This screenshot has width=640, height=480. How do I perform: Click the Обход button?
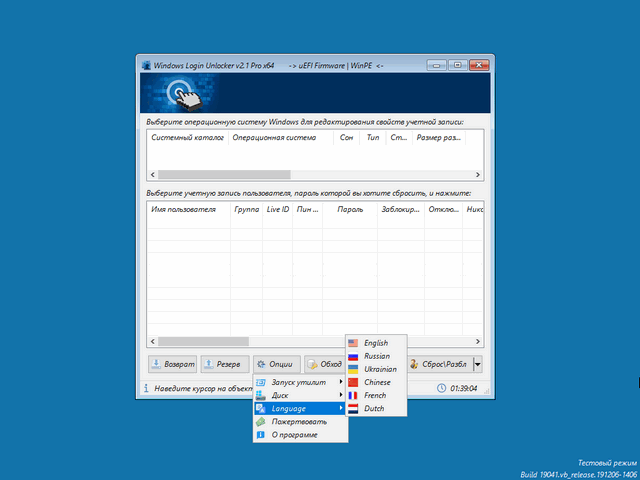click(325, 365)
